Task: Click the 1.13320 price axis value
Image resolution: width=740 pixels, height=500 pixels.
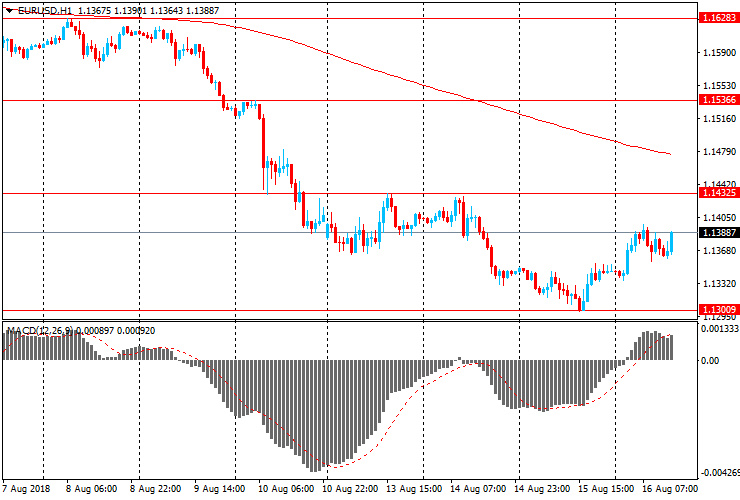Action: 719,284
